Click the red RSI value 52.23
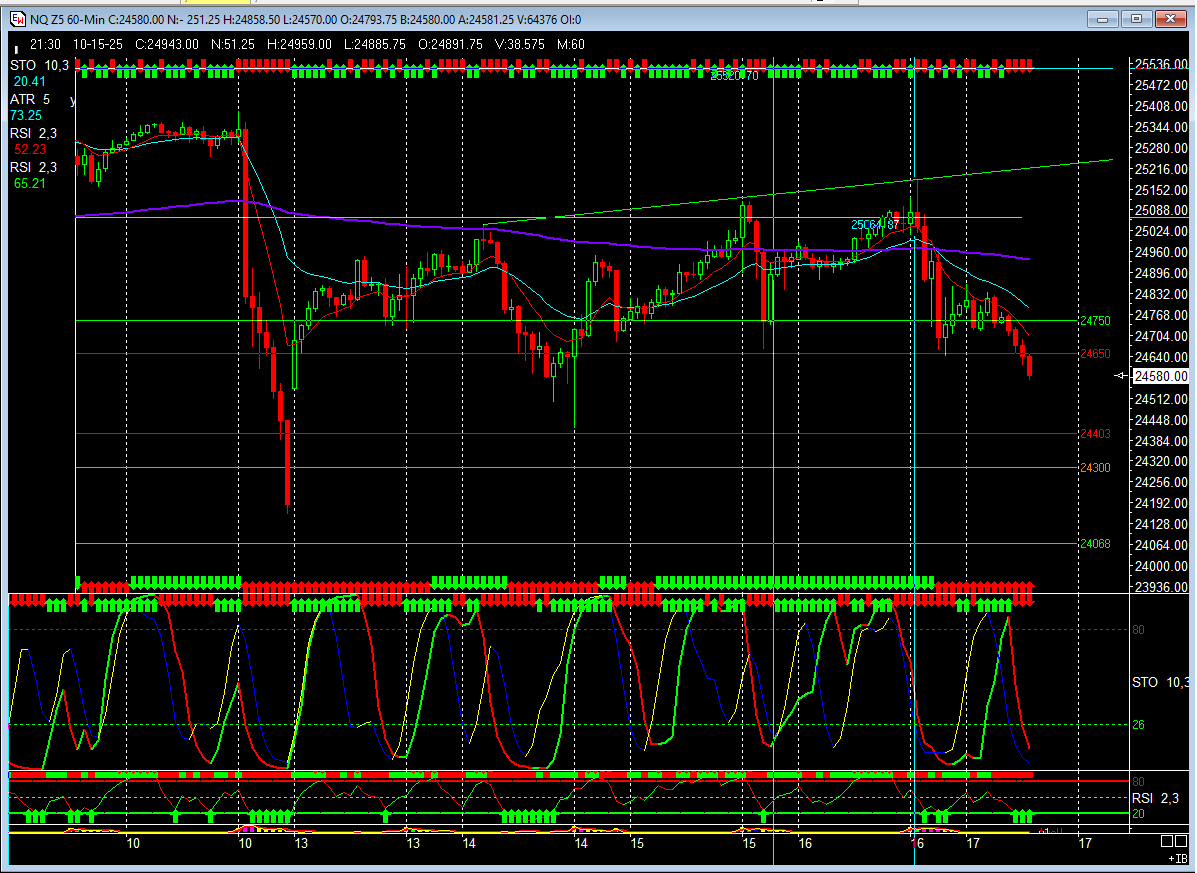This screenshot has height=873, width=1197. pyautogui.click(x=29, y=150)
